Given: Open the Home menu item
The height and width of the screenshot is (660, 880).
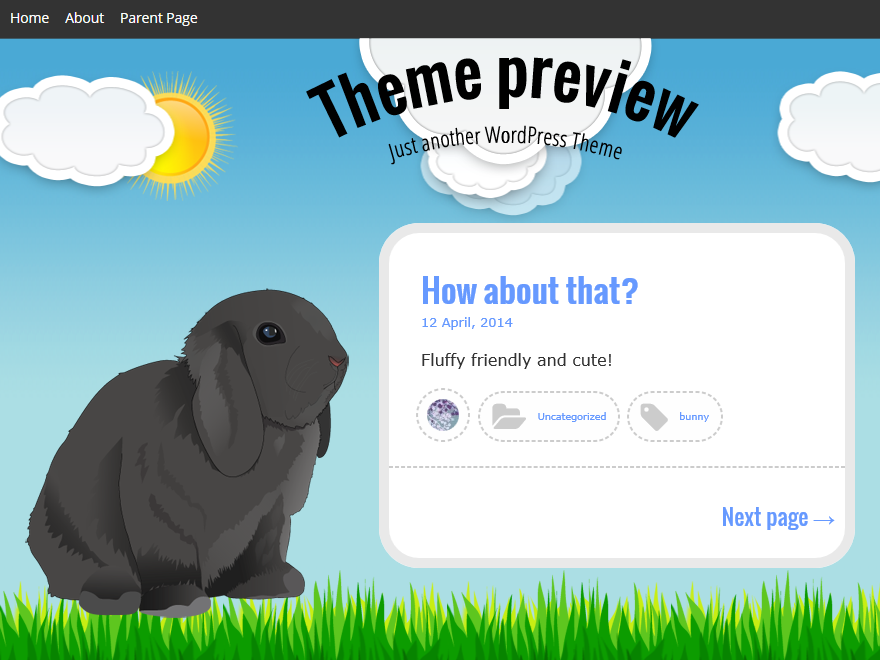Looking at the screenshot, I should click(30, 19).
